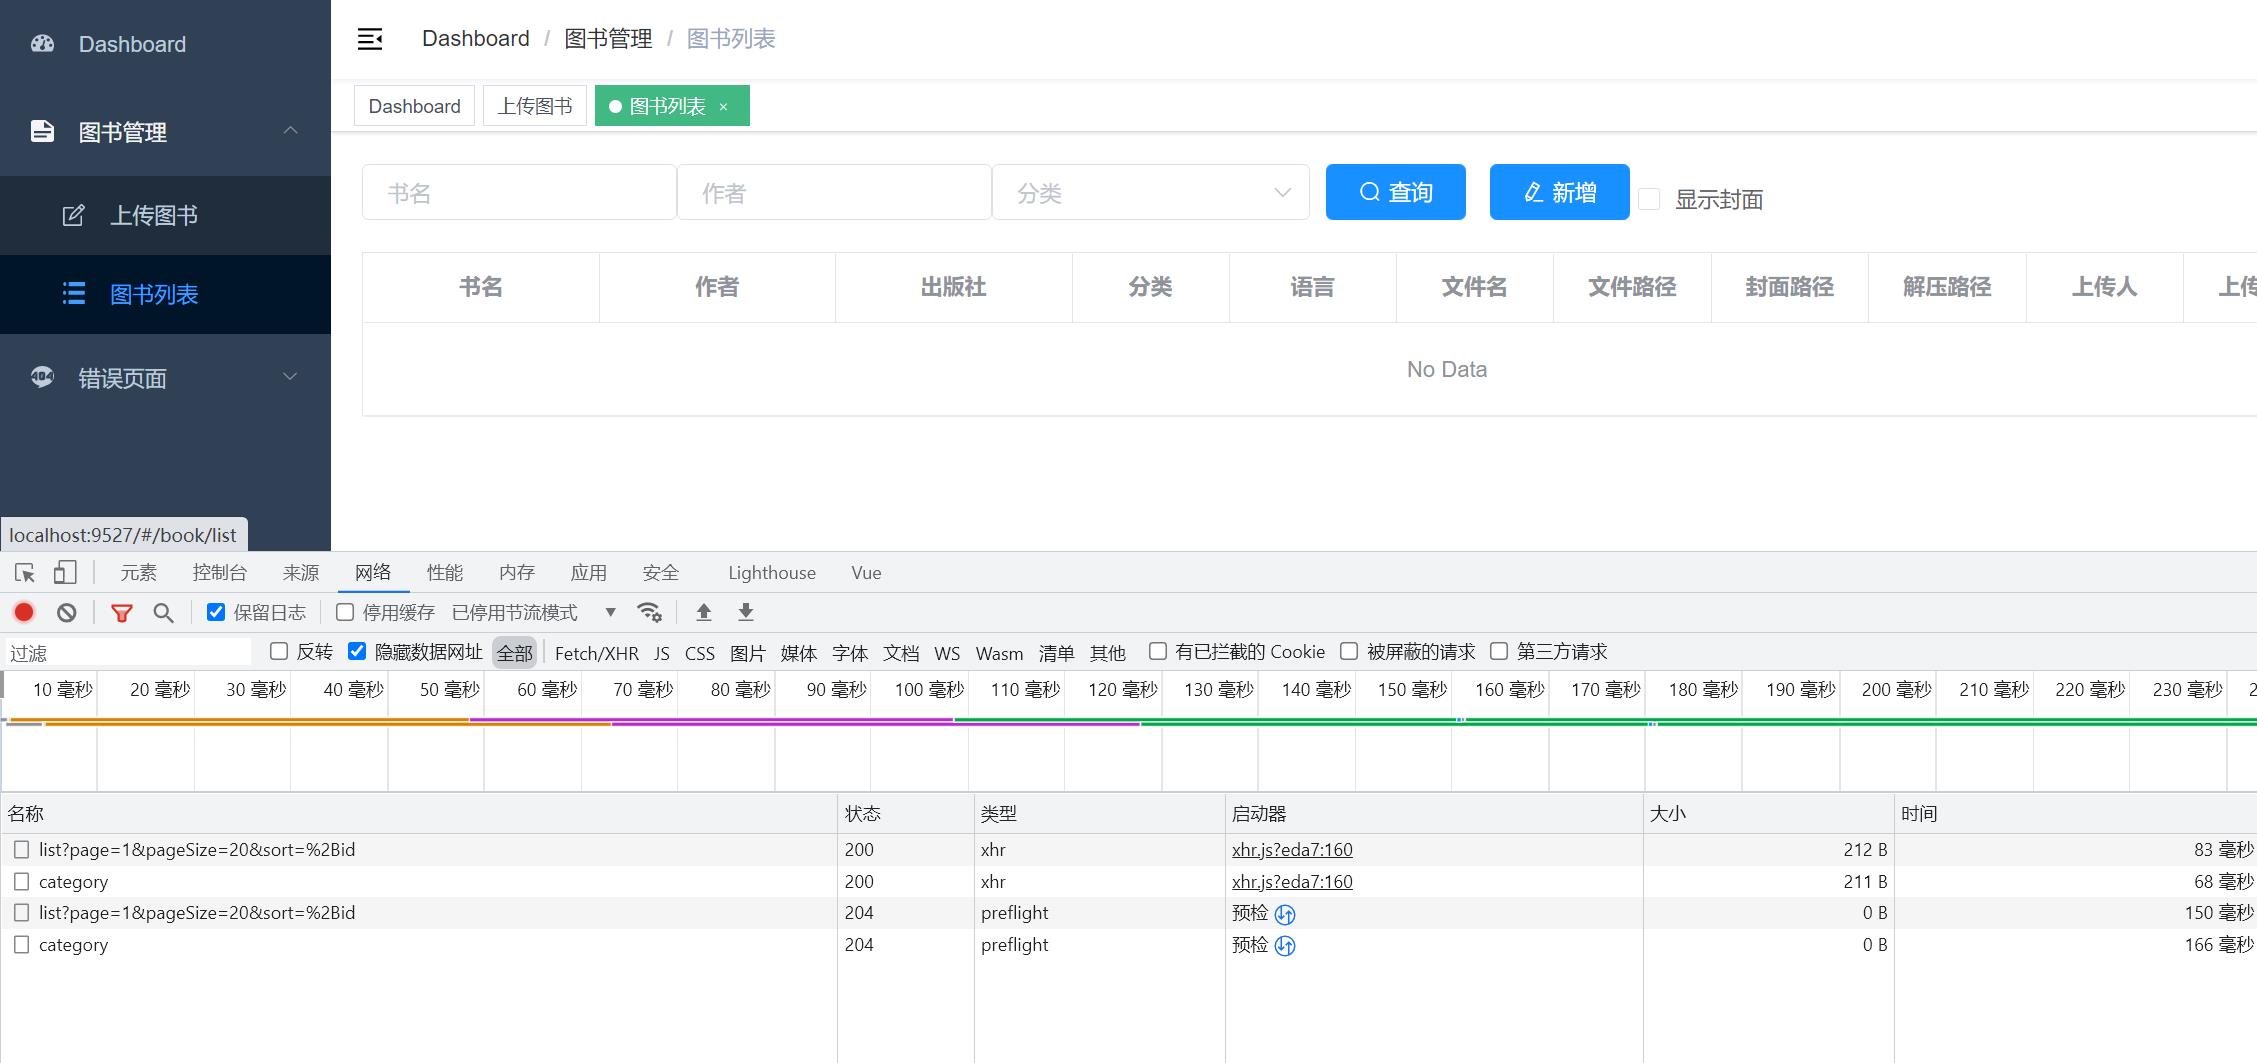Check 有已拦截的 Cookie checkbox

1158,651
